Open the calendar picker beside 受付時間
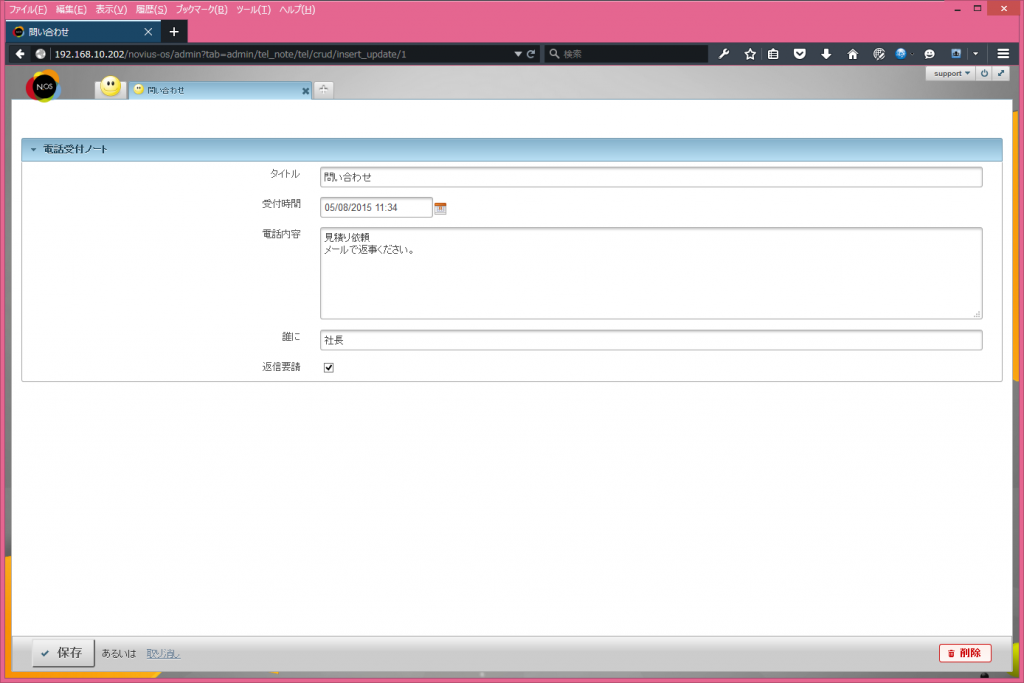The height and width of the screenshot is (683, 1024). [x=439, y=207]
